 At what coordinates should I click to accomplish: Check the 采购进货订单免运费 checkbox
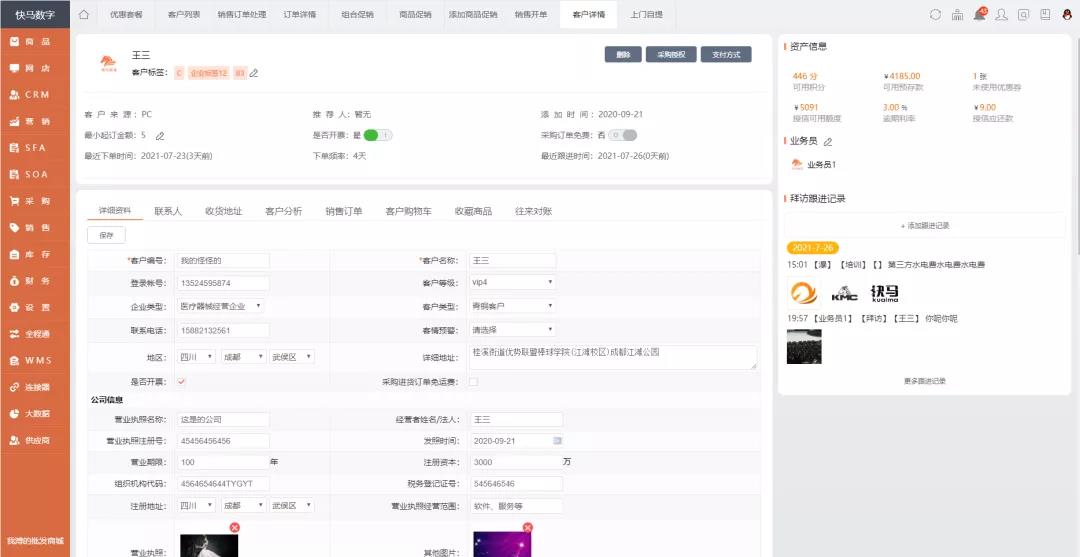[473, 382]
